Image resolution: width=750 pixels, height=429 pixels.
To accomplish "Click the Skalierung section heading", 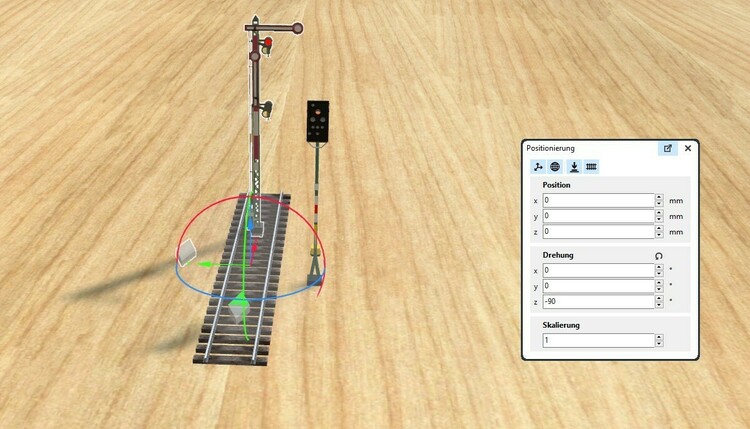I will (x=561, y=325).
